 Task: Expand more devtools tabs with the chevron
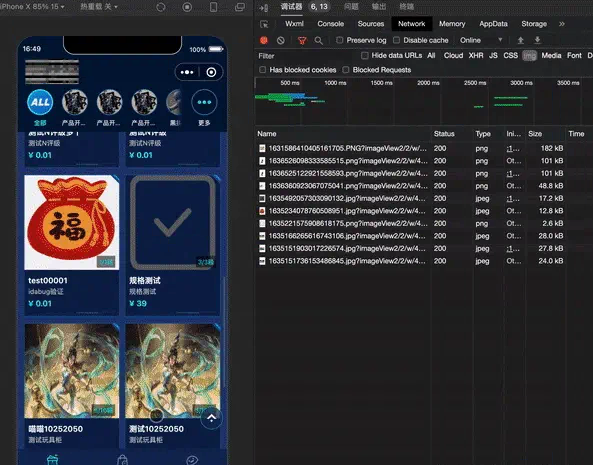coord(562,24)
